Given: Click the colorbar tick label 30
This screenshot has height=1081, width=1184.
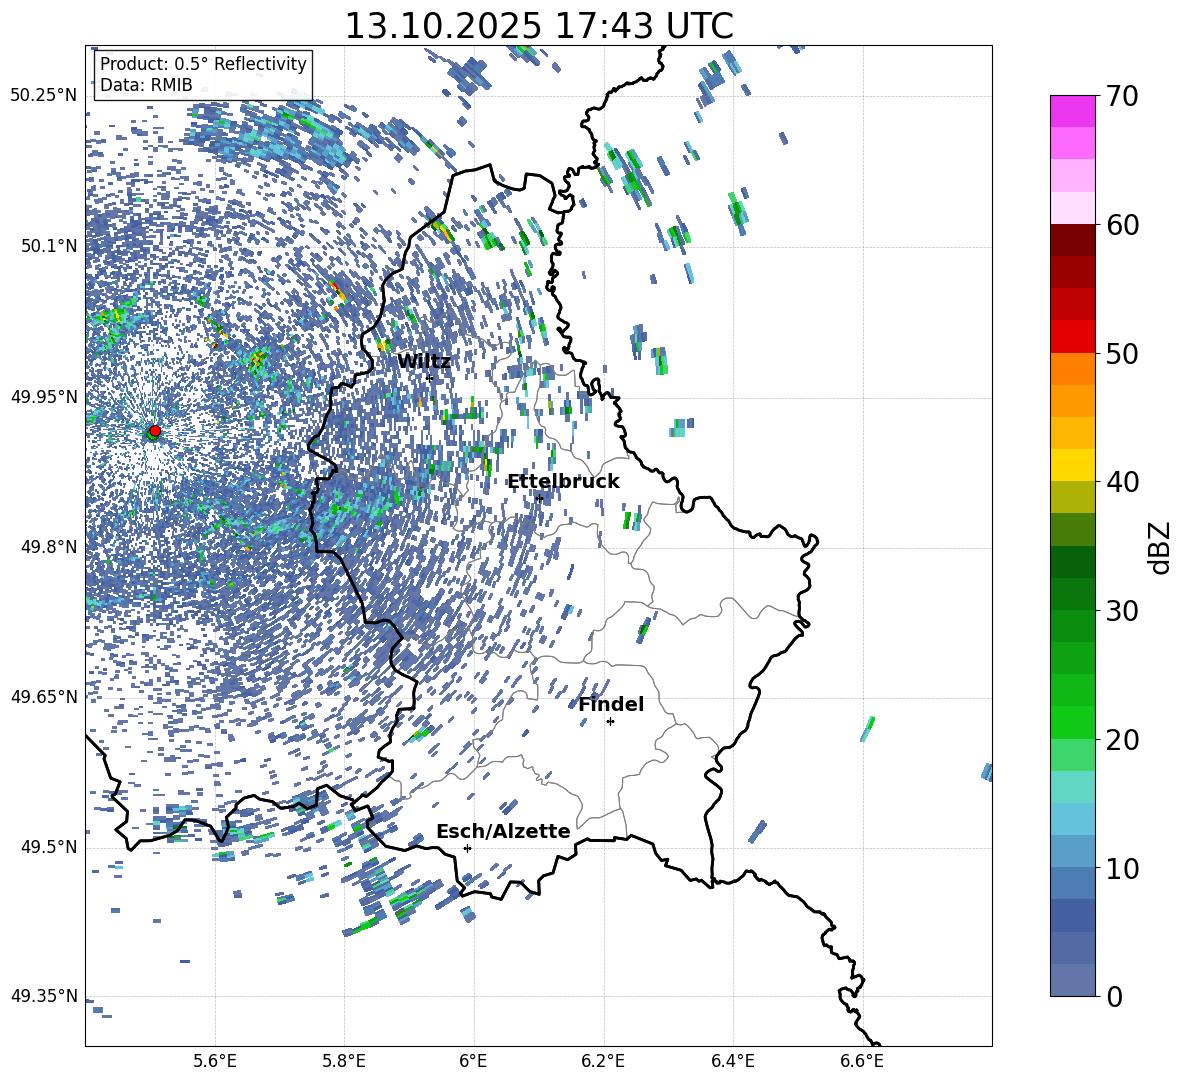Looking at the screenshot, I should pos(1123,611).
